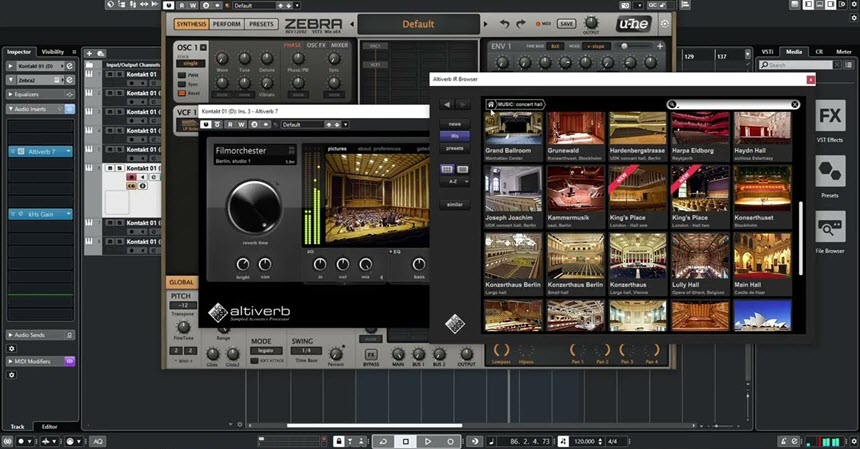860x449 pixels.
Task: Open the Editor tab at bottom left
Action: point(49,427)
